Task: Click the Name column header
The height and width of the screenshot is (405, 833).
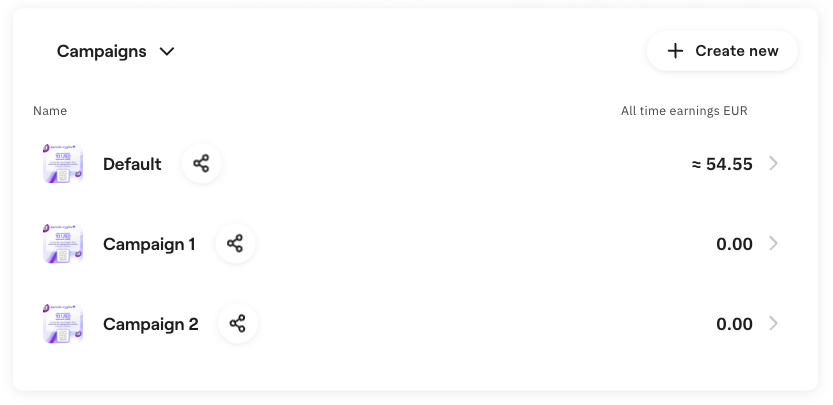Action: pyautogui.click(x=50, y=111)
